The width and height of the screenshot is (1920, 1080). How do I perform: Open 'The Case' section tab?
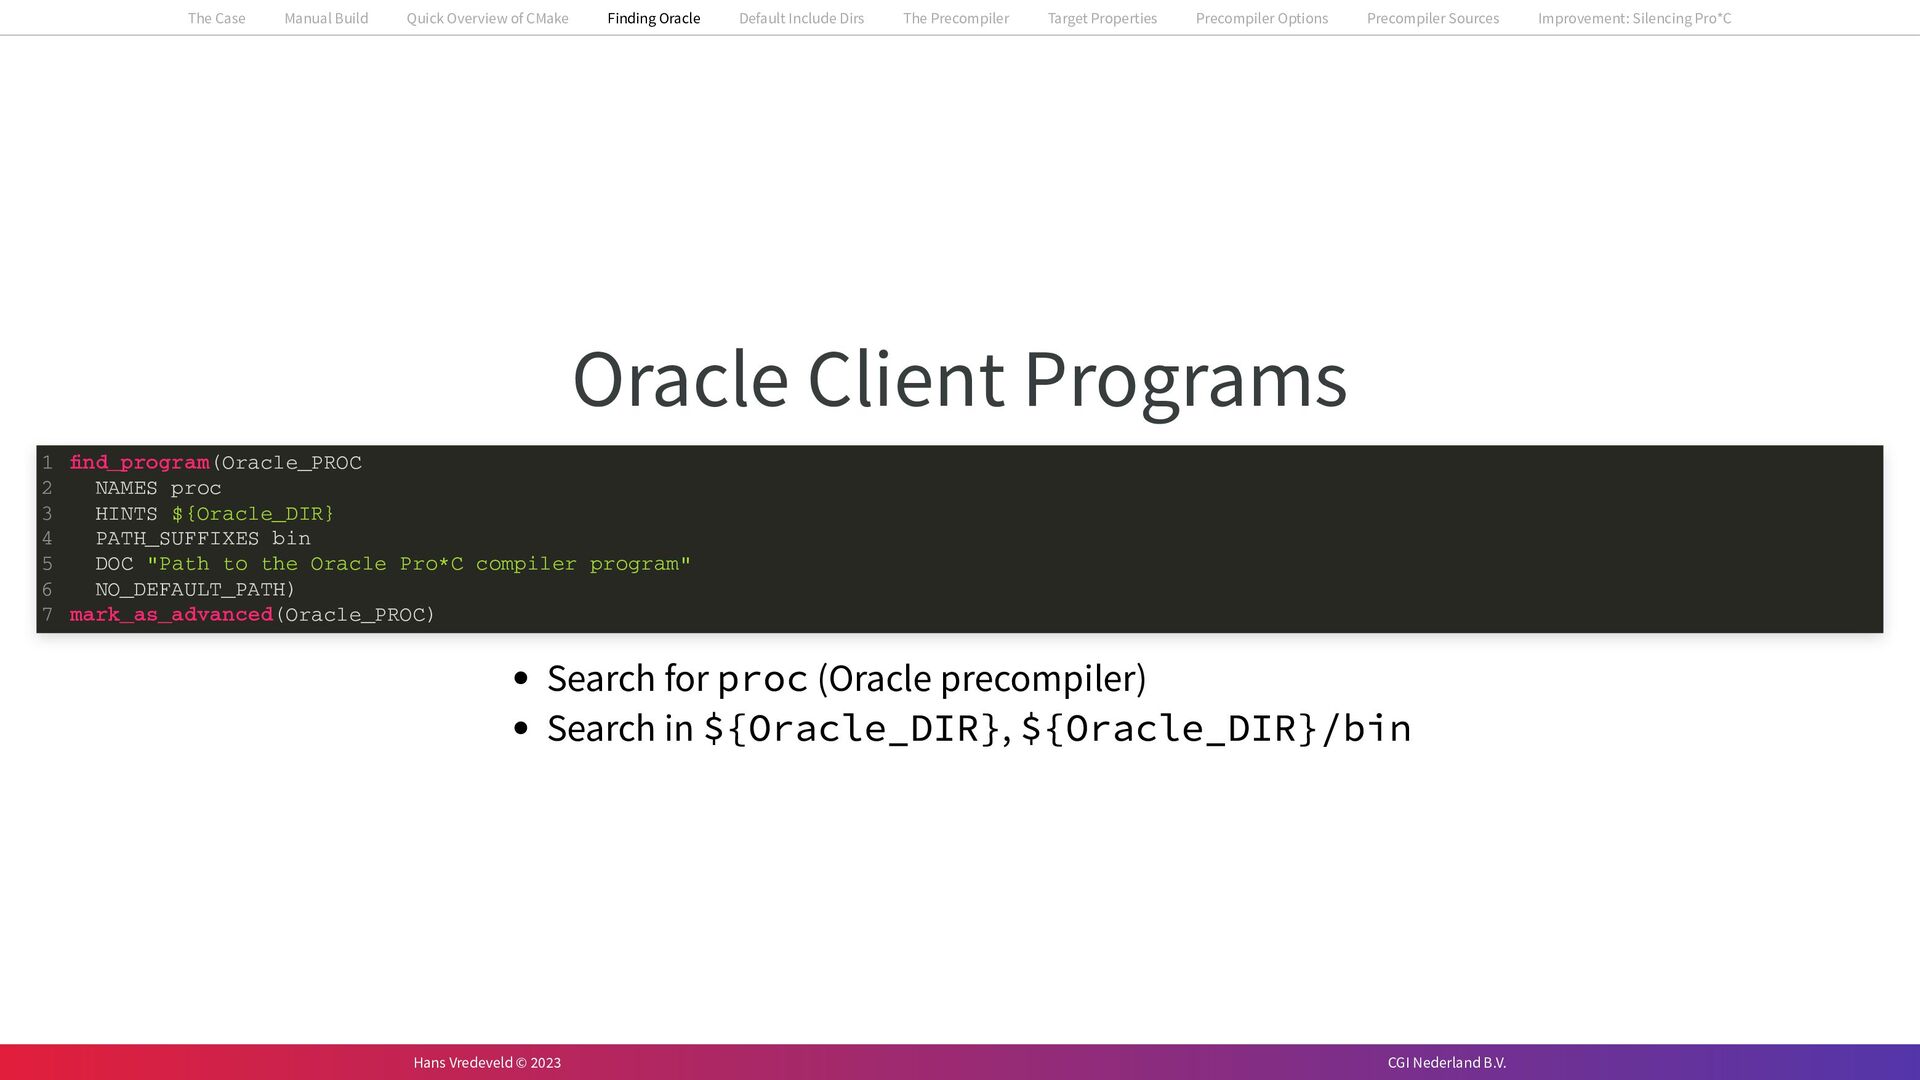point(216,18)
